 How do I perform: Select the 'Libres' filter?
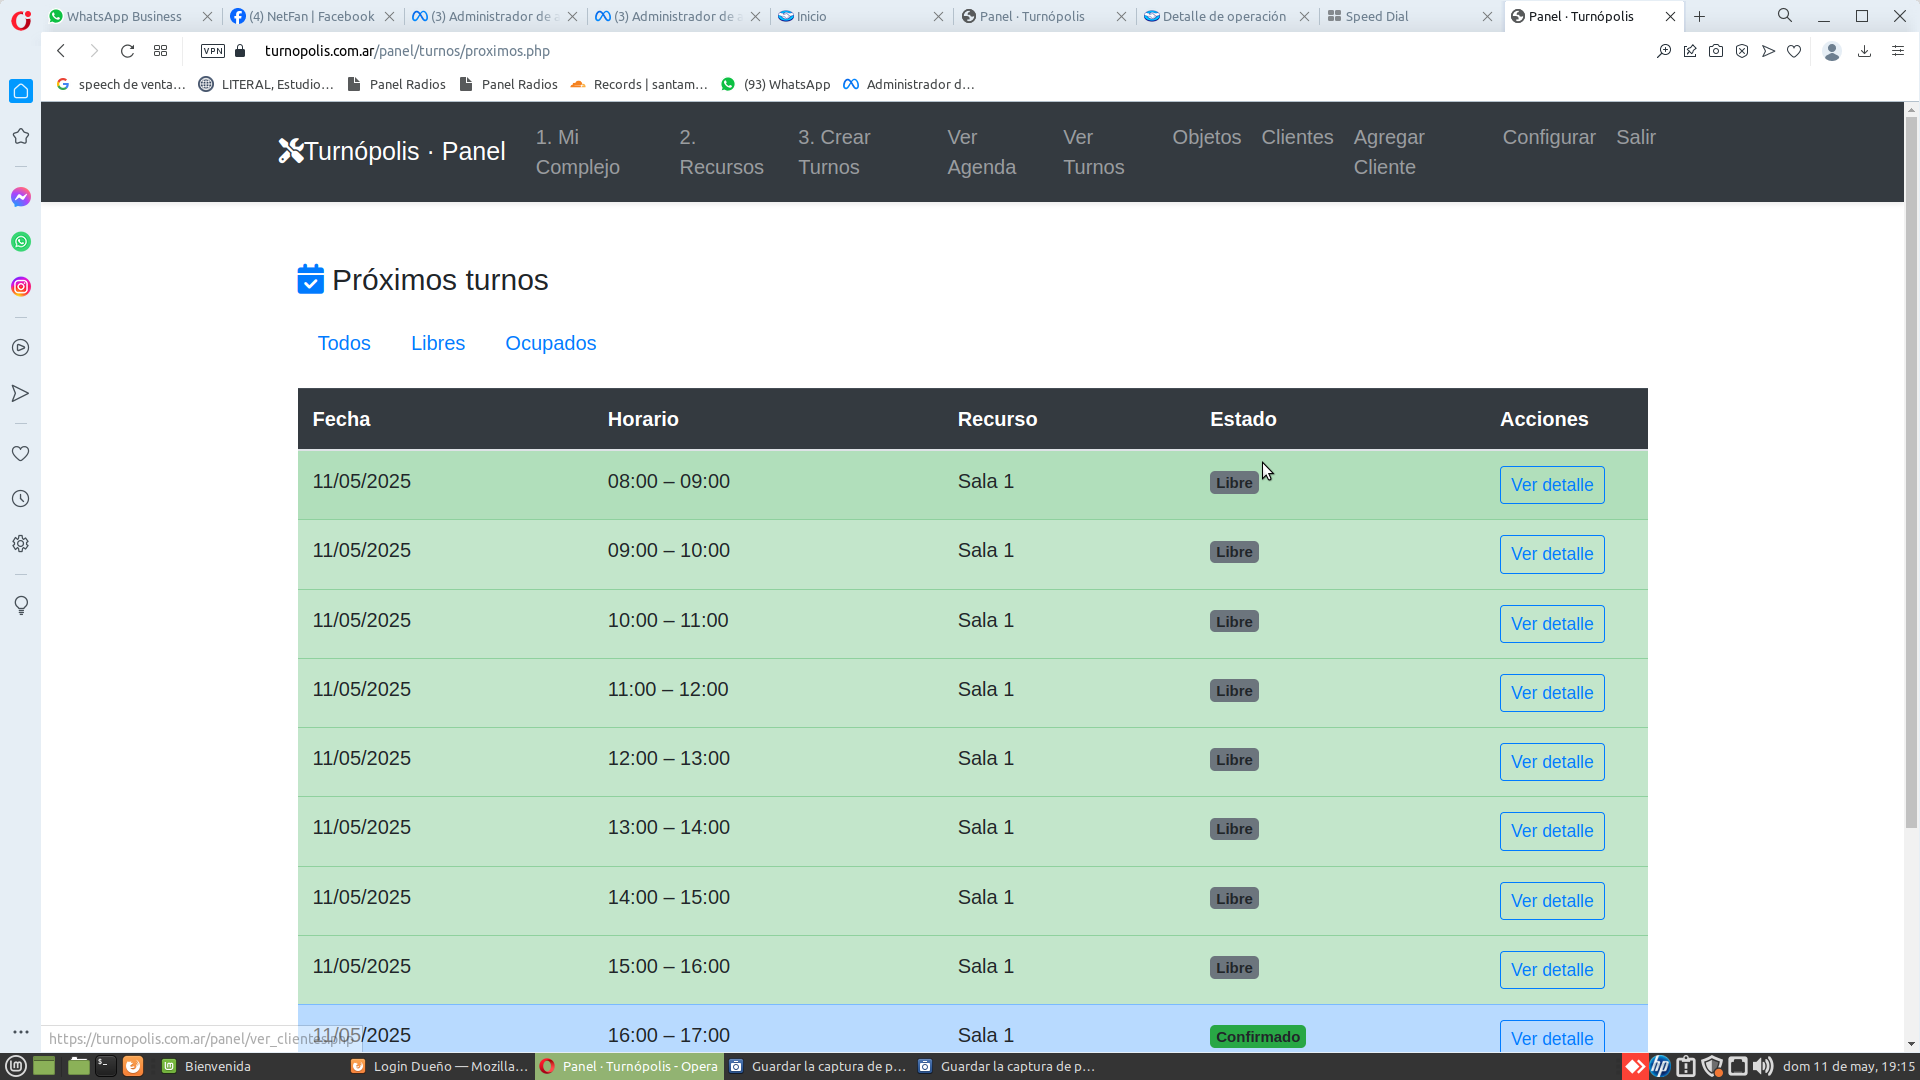tap(438, 343)
